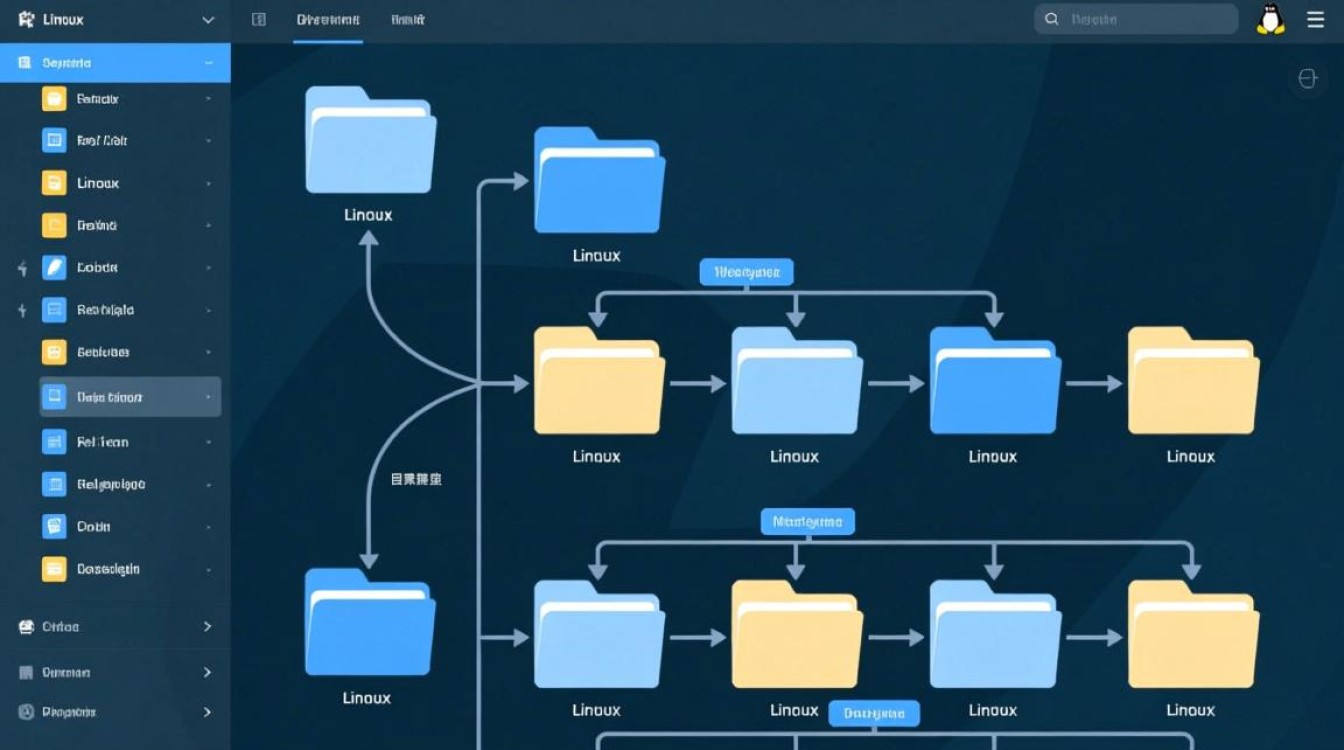Select the Linoux logo icon at top left
The image size is (1344, 750).
pyautogui.click(x=20, y=19)
